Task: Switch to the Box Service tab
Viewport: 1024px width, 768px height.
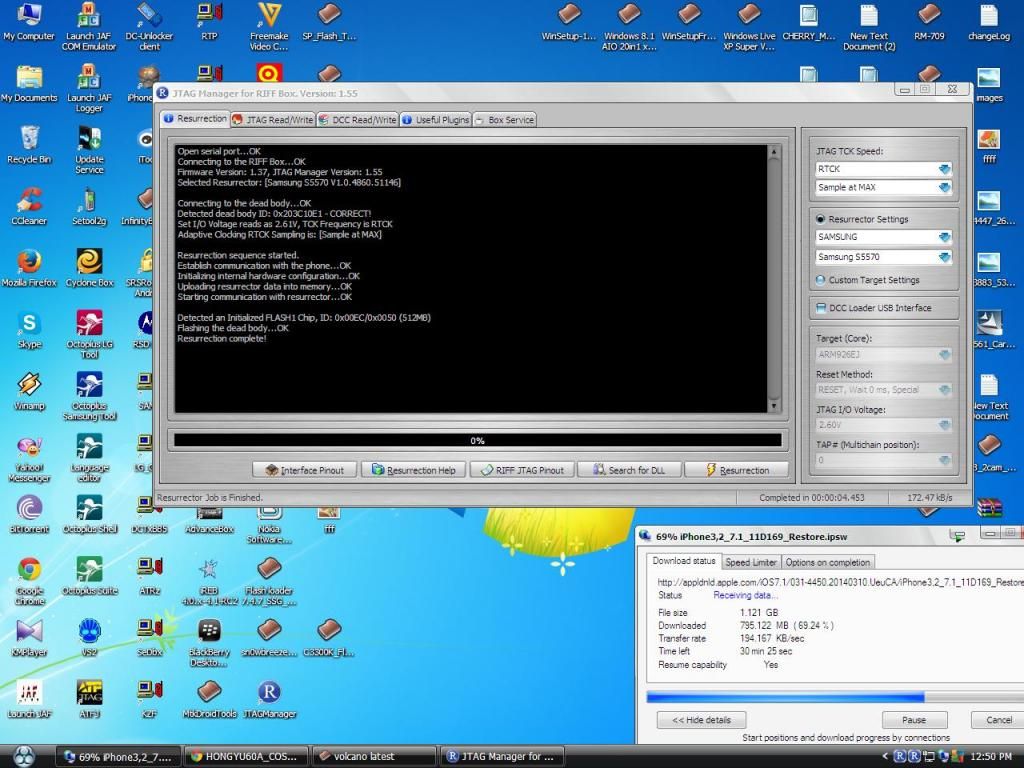Action: point(504,120)
